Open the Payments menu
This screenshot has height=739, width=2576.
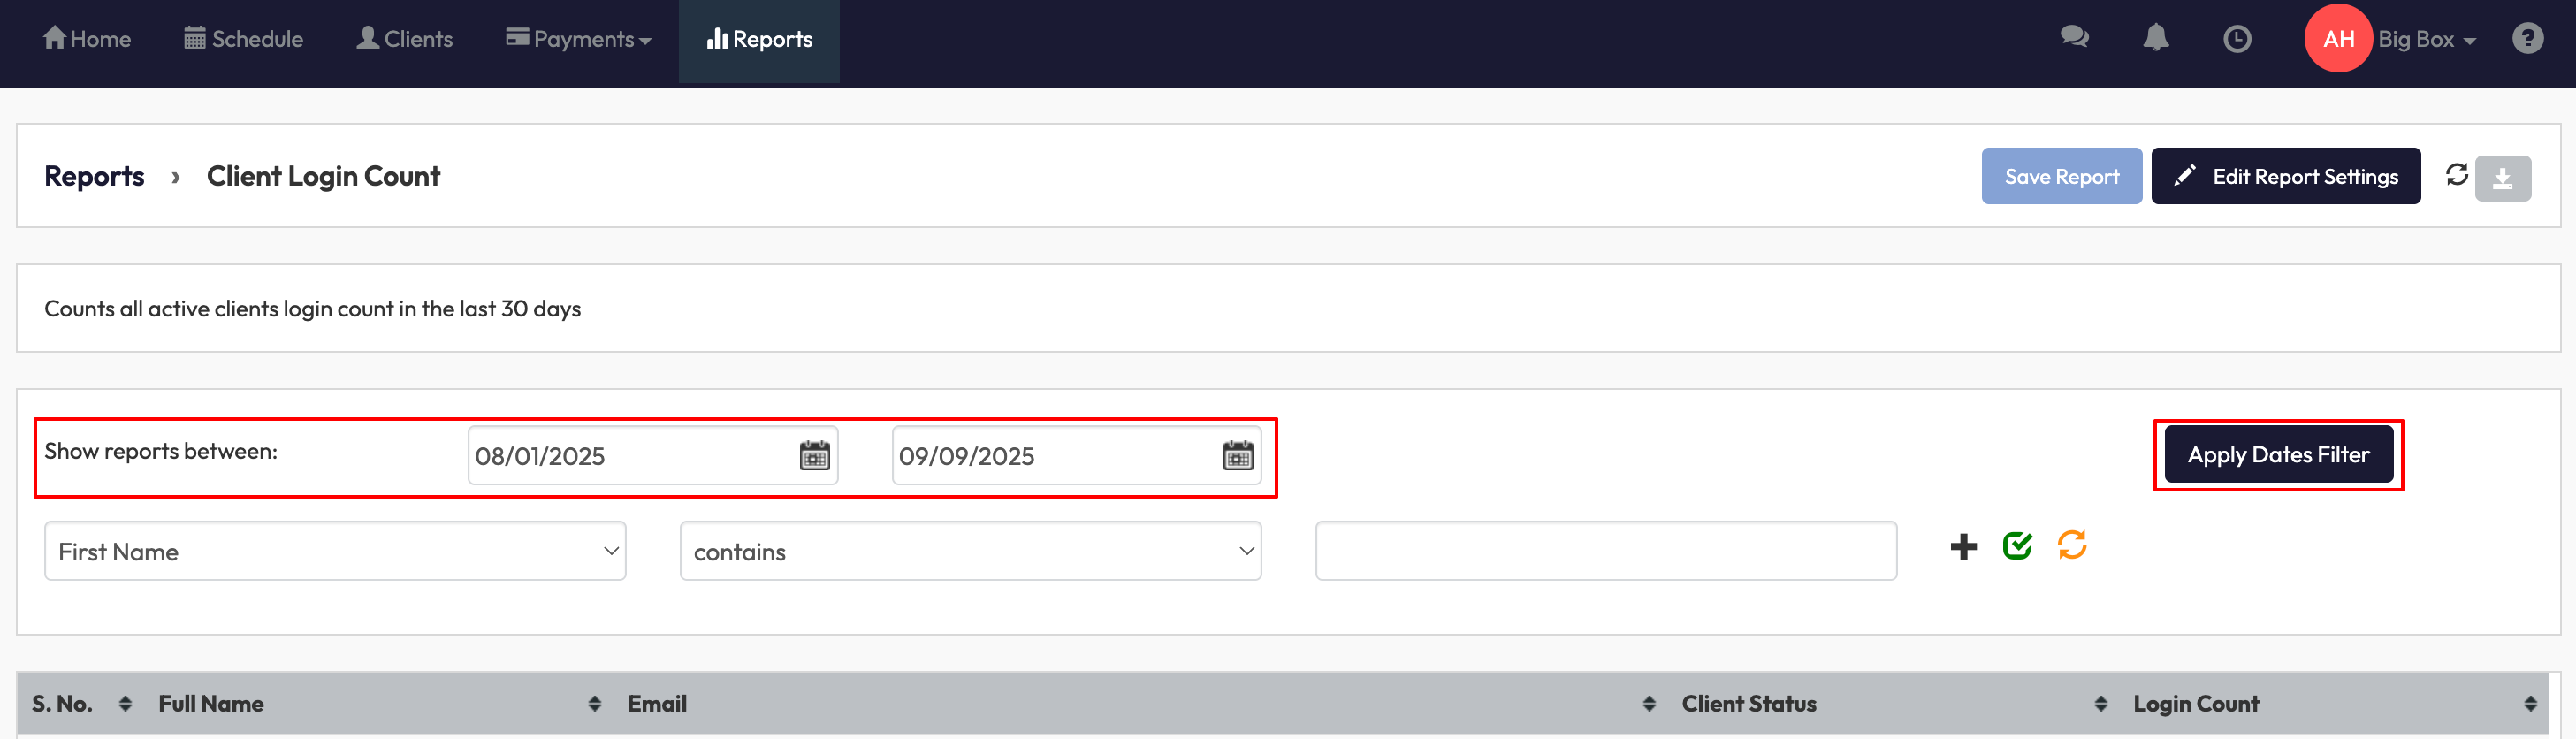(578, 39)
